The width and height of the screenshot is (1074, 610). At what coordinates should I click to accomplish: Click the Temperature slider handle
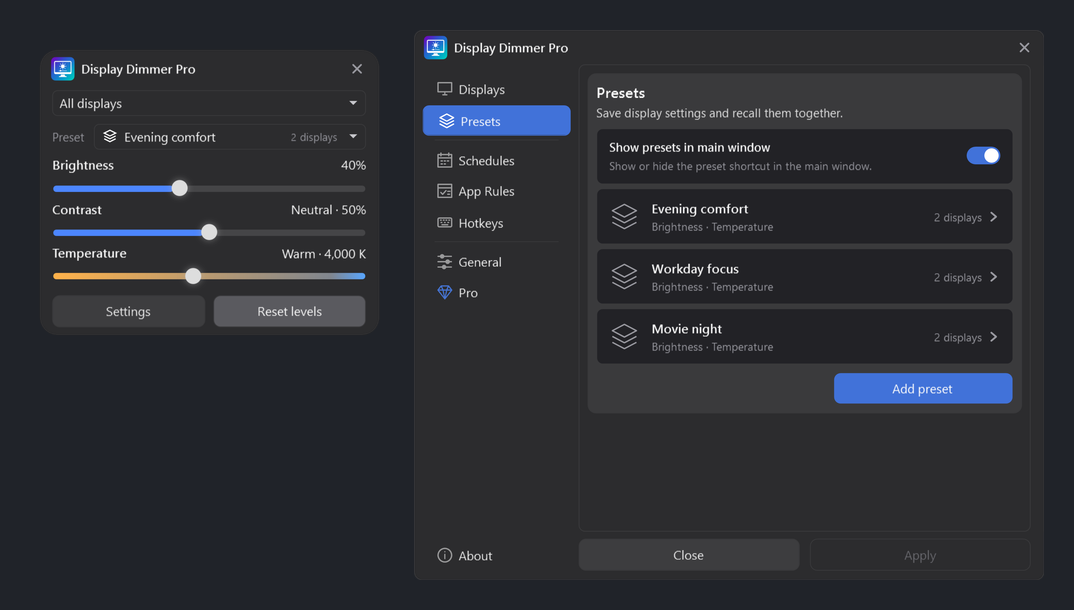click(x=193, y=276)
